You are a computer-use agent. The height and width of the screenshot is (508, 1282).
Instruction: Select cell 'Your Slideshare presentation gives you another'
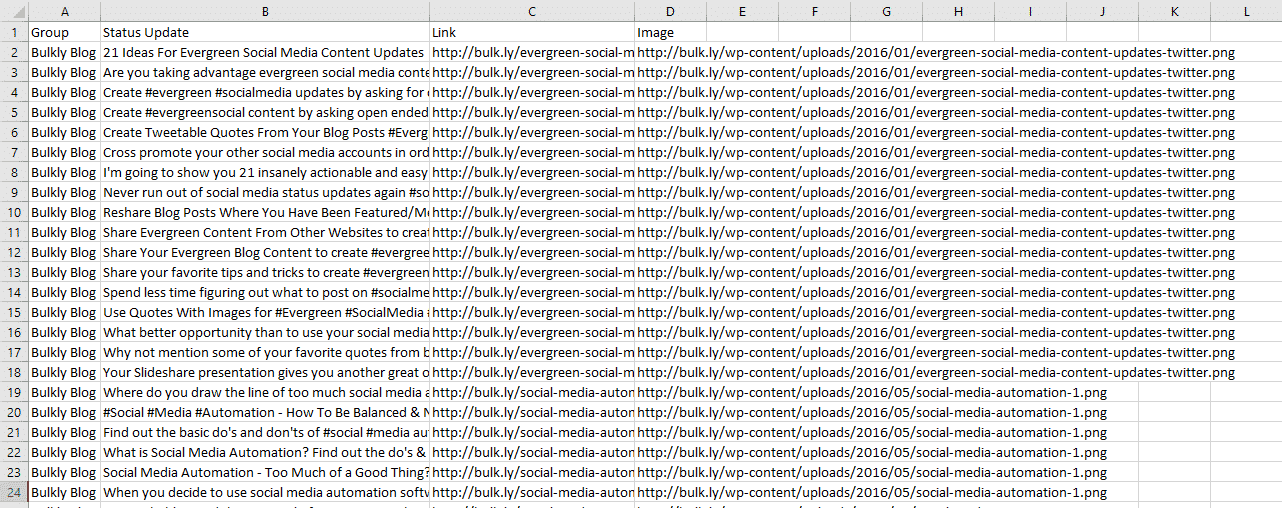point(265,372)
